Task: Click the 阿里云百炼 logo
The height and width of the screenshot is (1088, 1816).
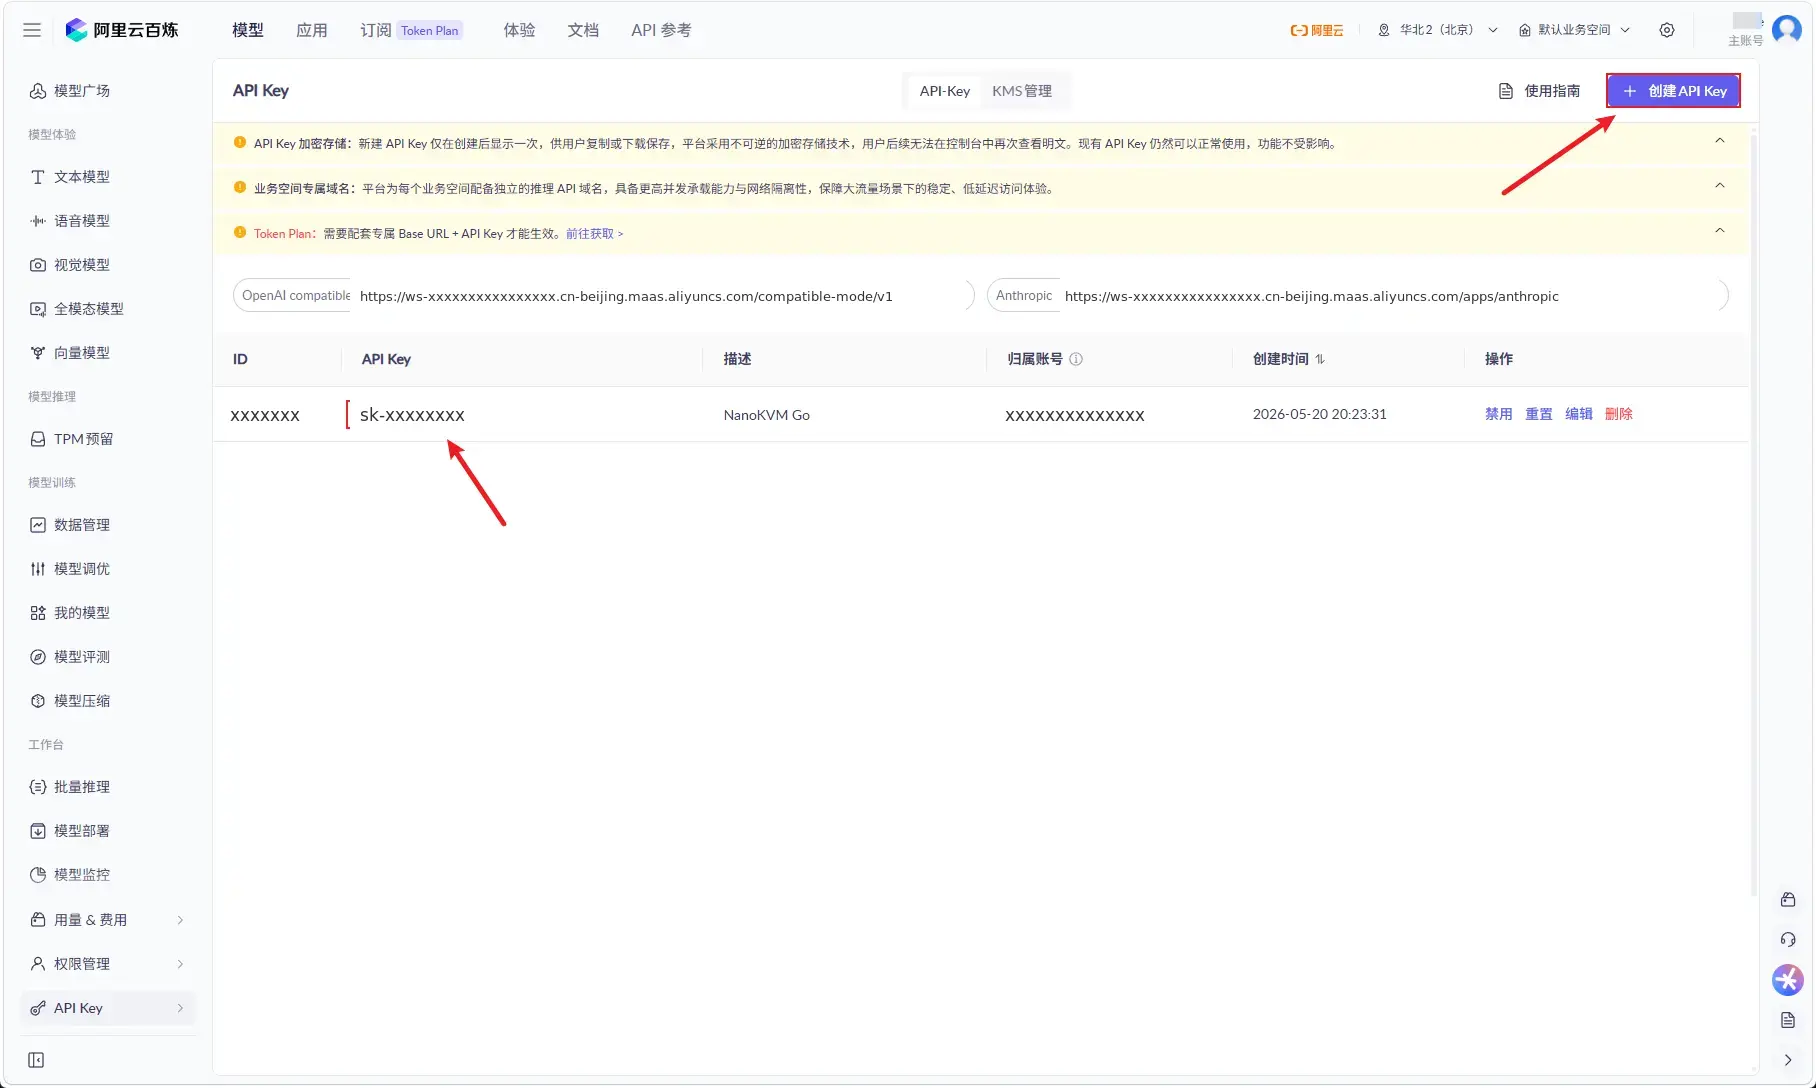Action: (122, 30)
